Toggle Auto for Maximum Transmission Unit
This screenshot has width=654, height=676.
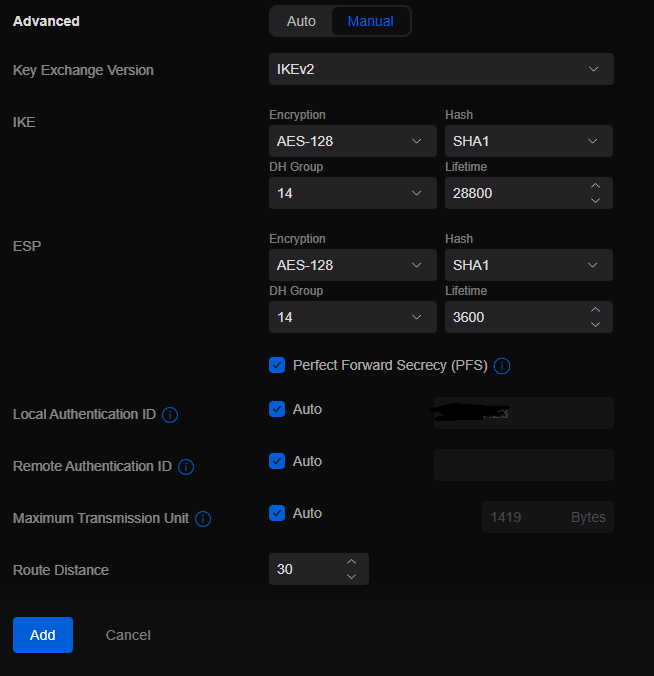tap(277, 513)
